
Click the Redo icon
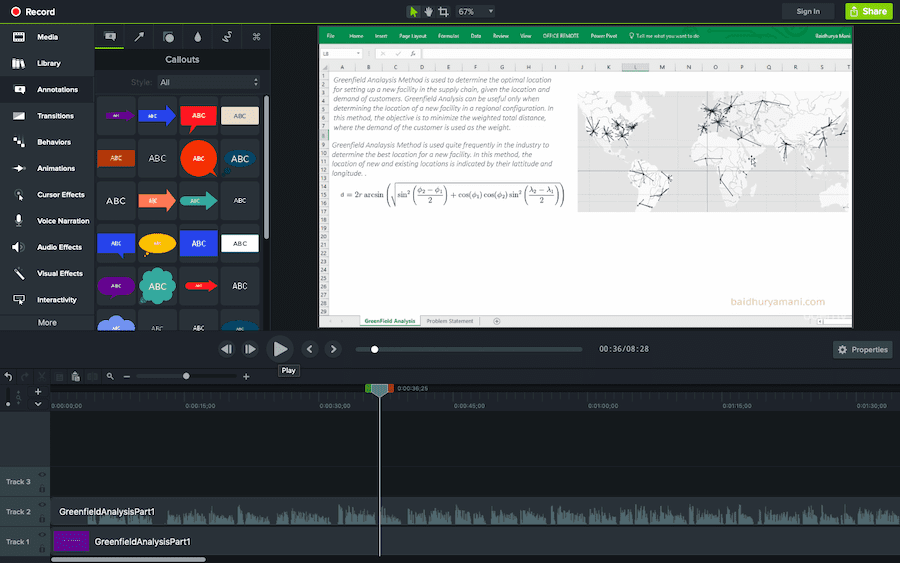pos(25,376)
